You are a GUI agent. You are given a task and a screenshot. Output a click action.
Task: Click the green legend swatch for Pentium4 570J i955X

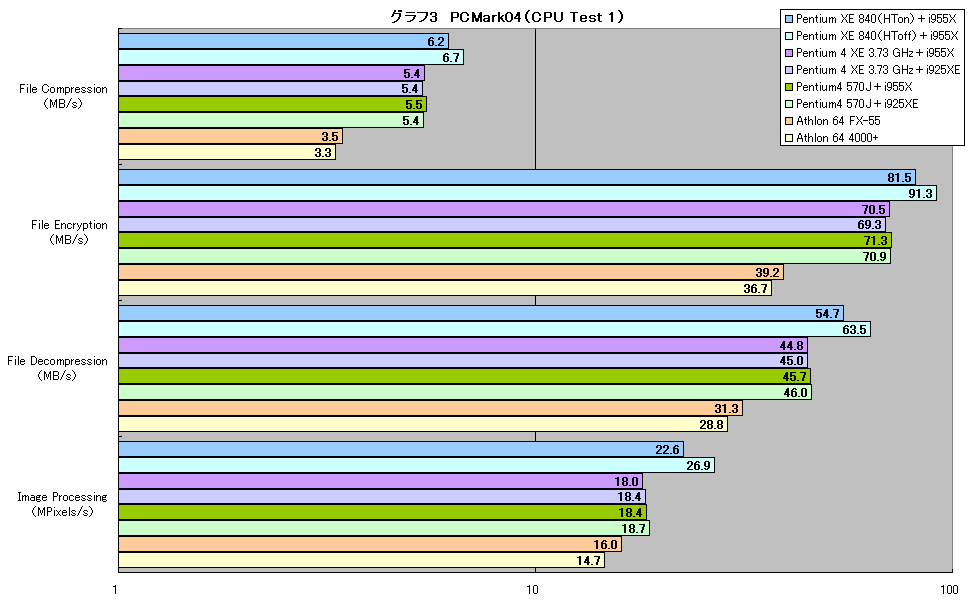789,87
